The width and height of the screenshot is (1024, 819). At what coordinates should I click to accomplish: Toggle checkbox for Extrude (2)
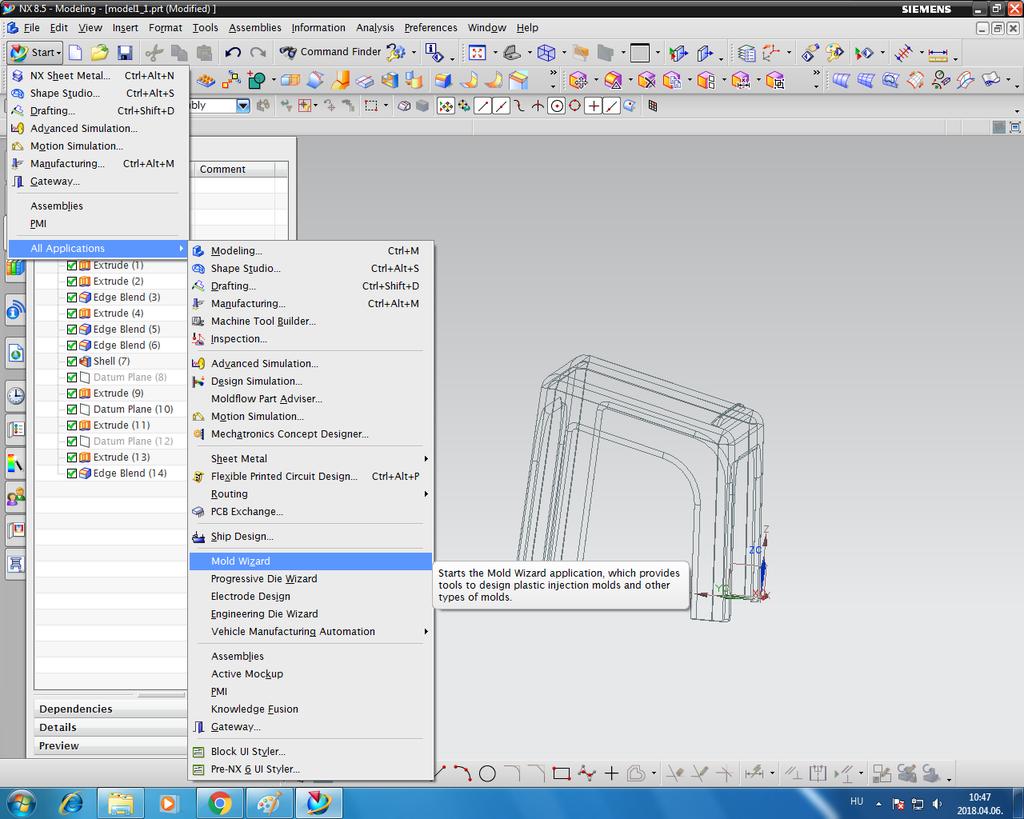click(x=72, y=281)
